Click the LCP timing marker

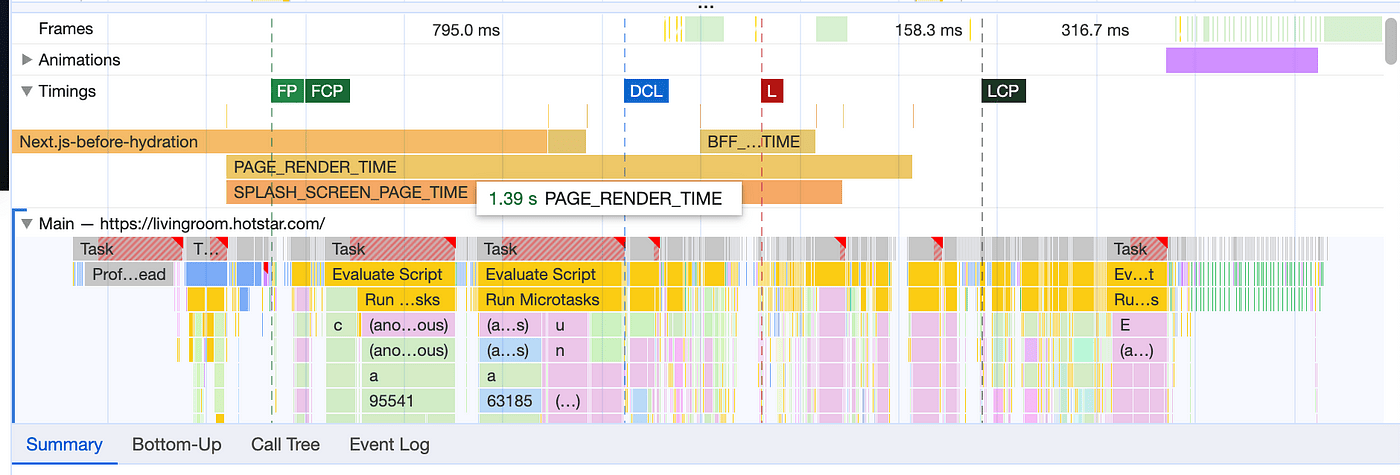pos(1003,92)
